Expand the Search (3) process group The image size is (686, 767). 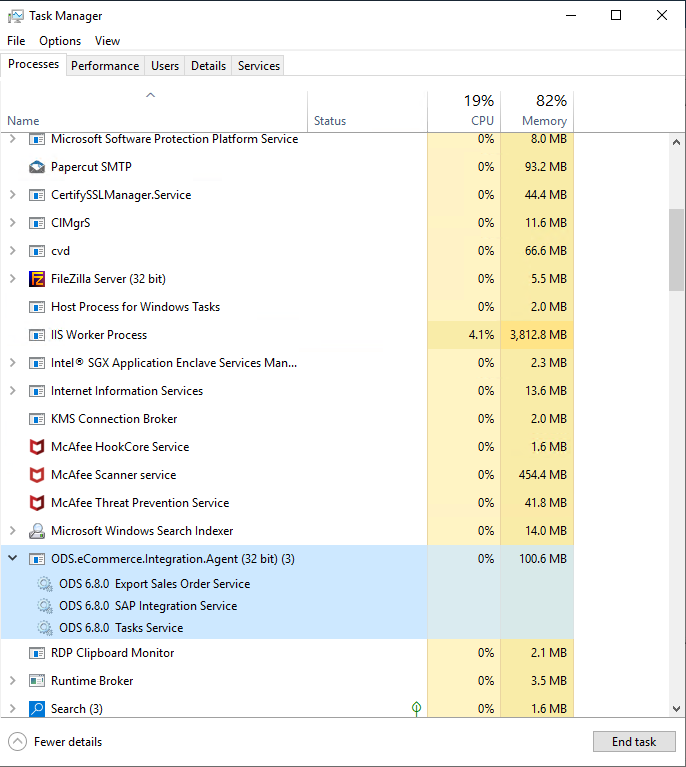[13, 708]
